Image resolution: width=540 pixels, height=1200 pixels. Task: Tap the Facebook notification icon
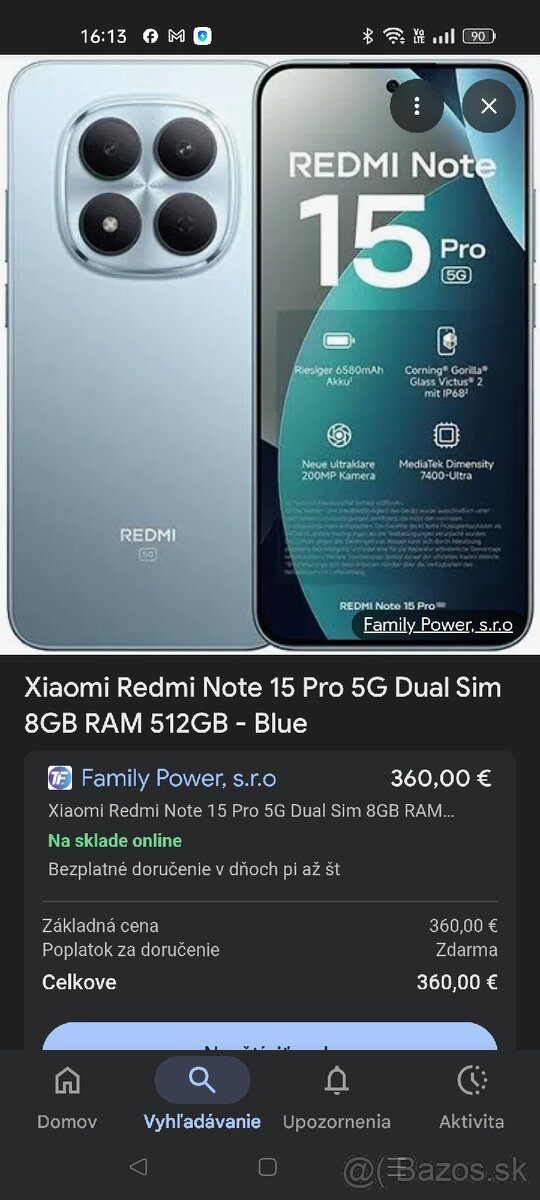(150, 36)
